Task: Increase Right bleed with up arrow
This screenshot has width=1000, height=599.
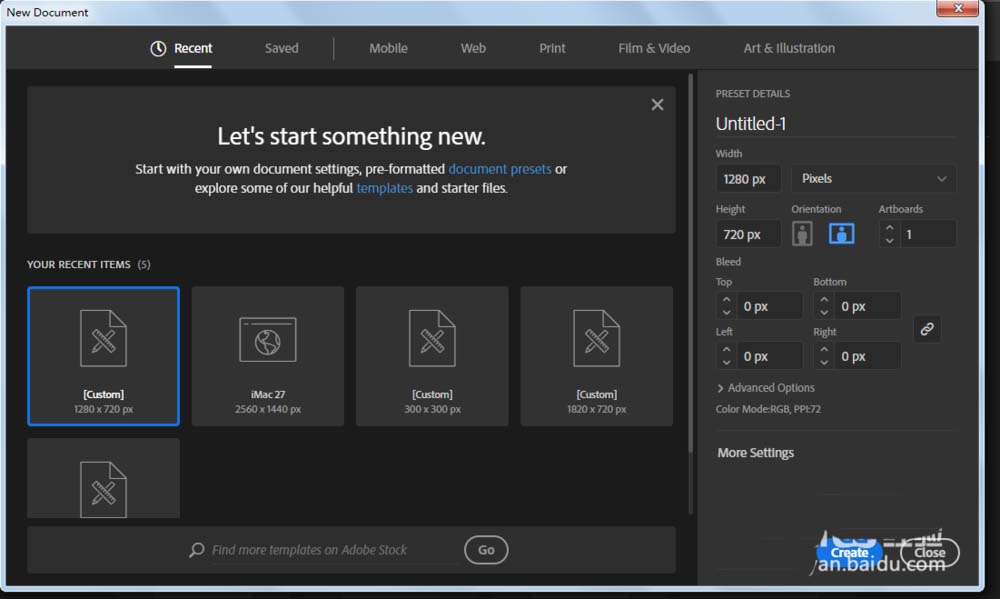Action: coord(824,350)
